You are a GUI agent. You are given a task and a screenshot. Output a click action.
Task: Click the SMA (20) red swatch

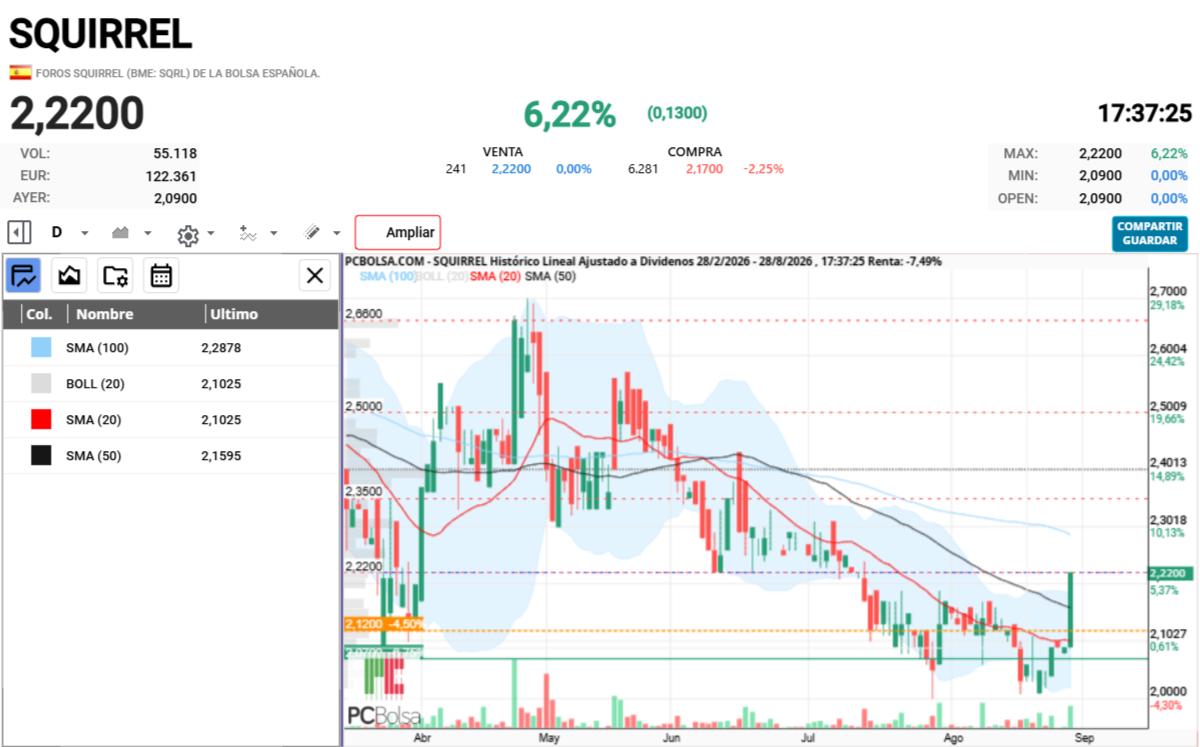[41, 420]
